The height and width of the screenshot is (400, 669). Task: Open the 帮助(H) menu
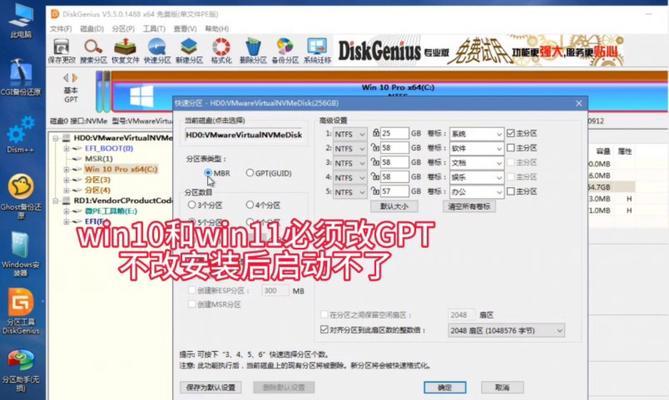217,29
